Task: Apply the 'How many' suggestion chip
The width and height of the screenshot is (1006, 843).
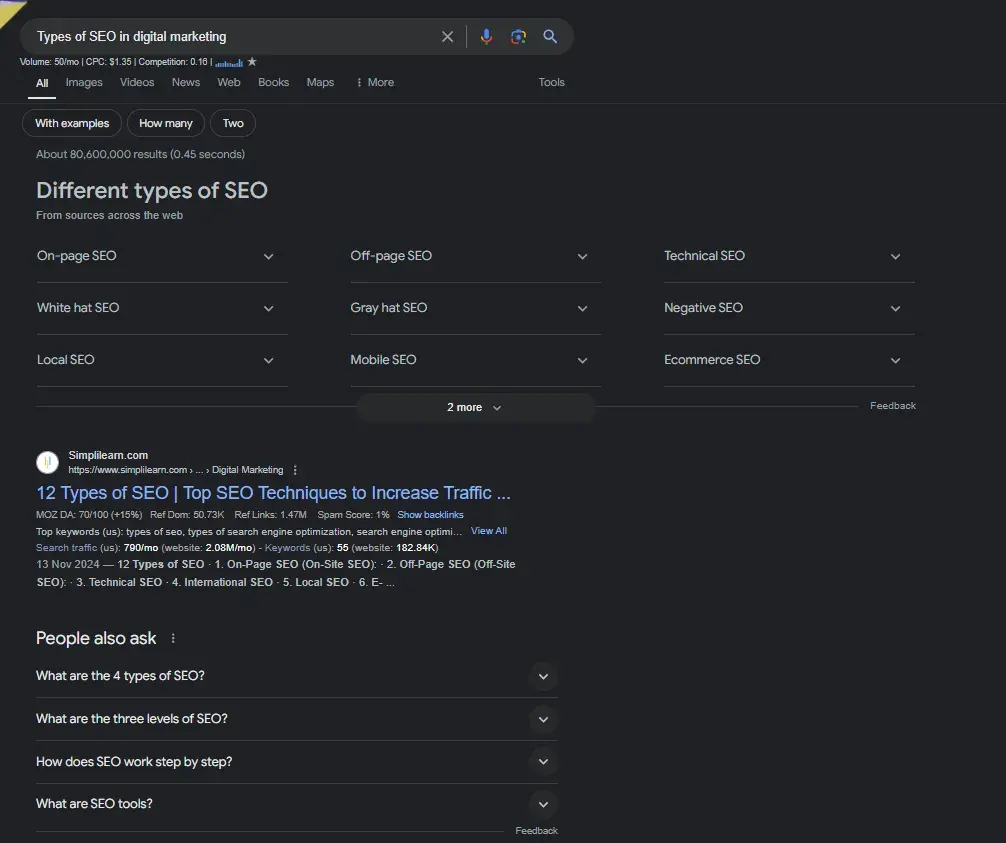Action: (166, 123)
